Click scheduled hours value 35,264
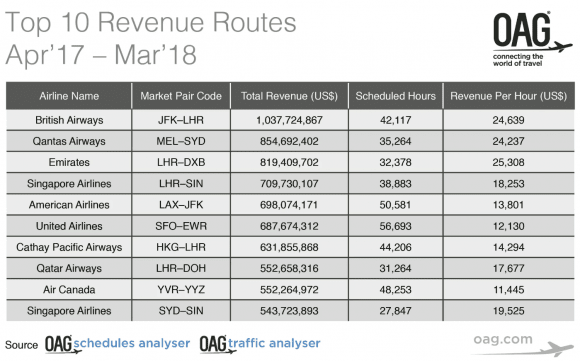Image resolution: width=580 pixels, height=361 pixels. tap(395, 141)
